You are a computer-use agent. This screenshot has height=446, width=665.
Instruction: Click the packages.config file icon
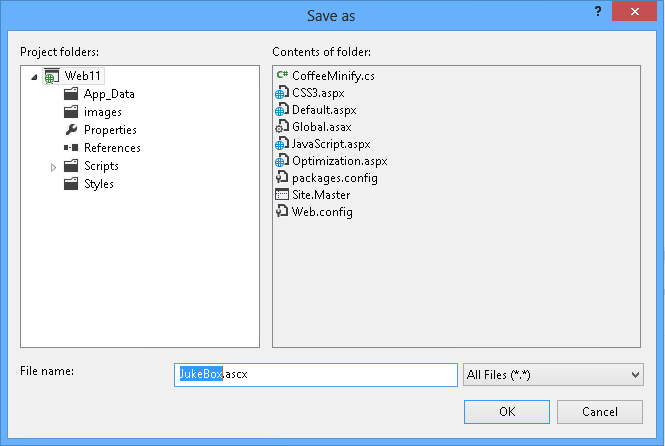tap(282, 178)
